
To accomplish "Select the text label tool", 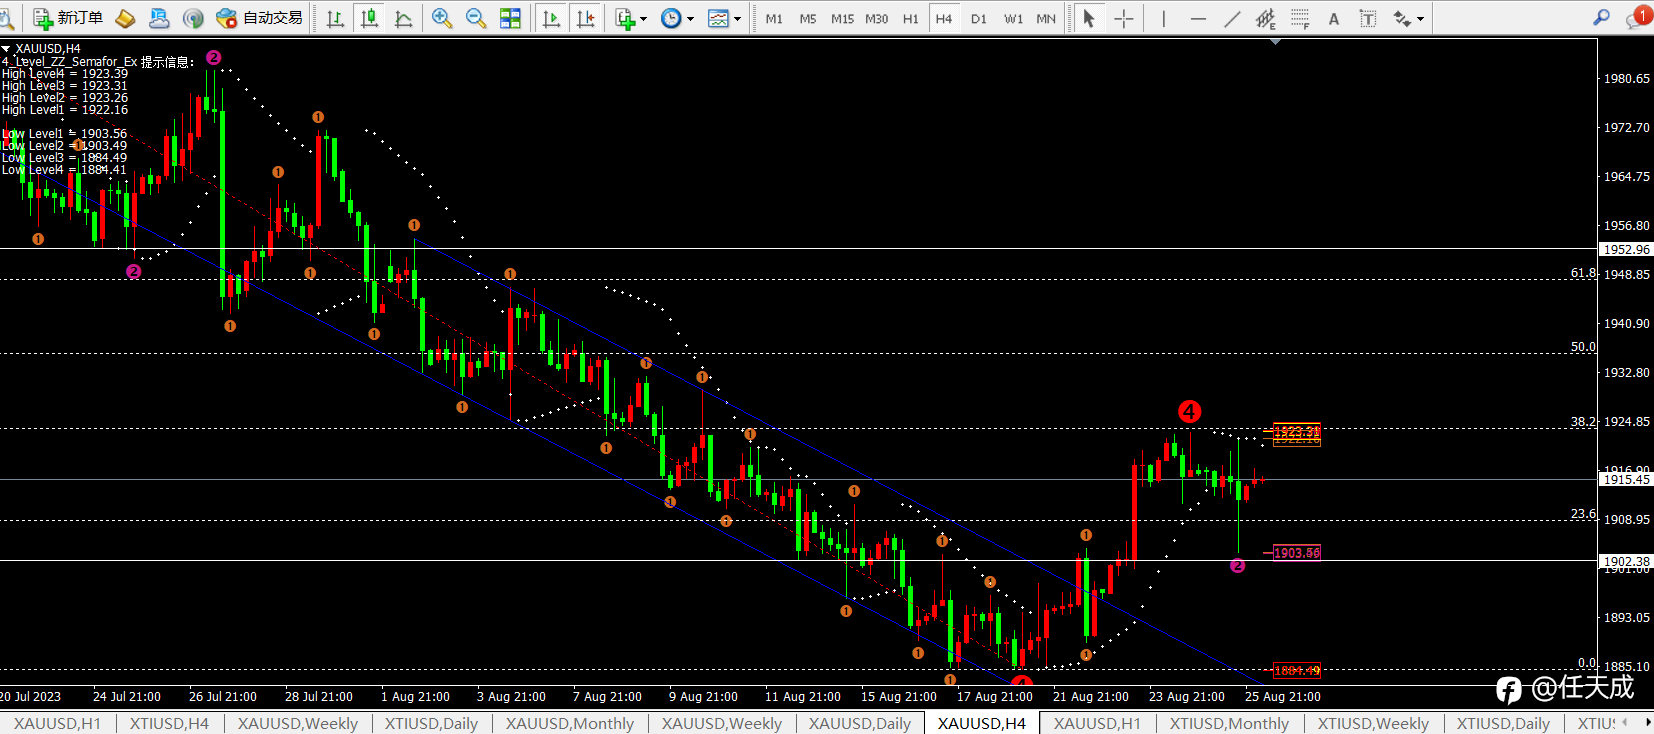I will point(1368,18).
